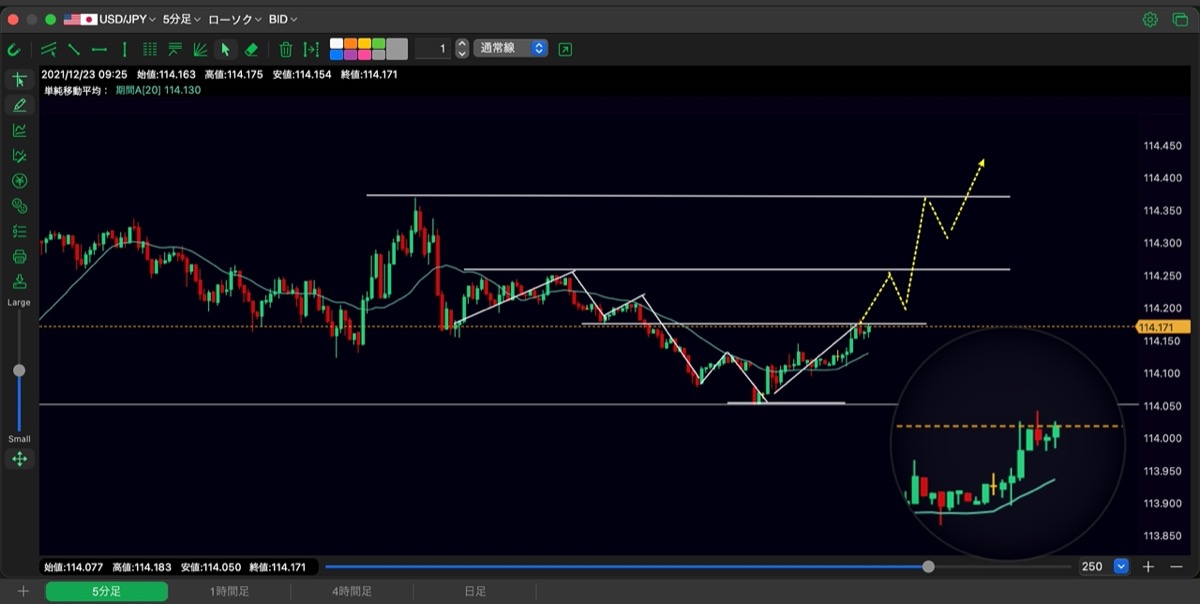Select the Fibonacci retracement tool
Screen dimensions: 1200x604
[x=175, y=49]
